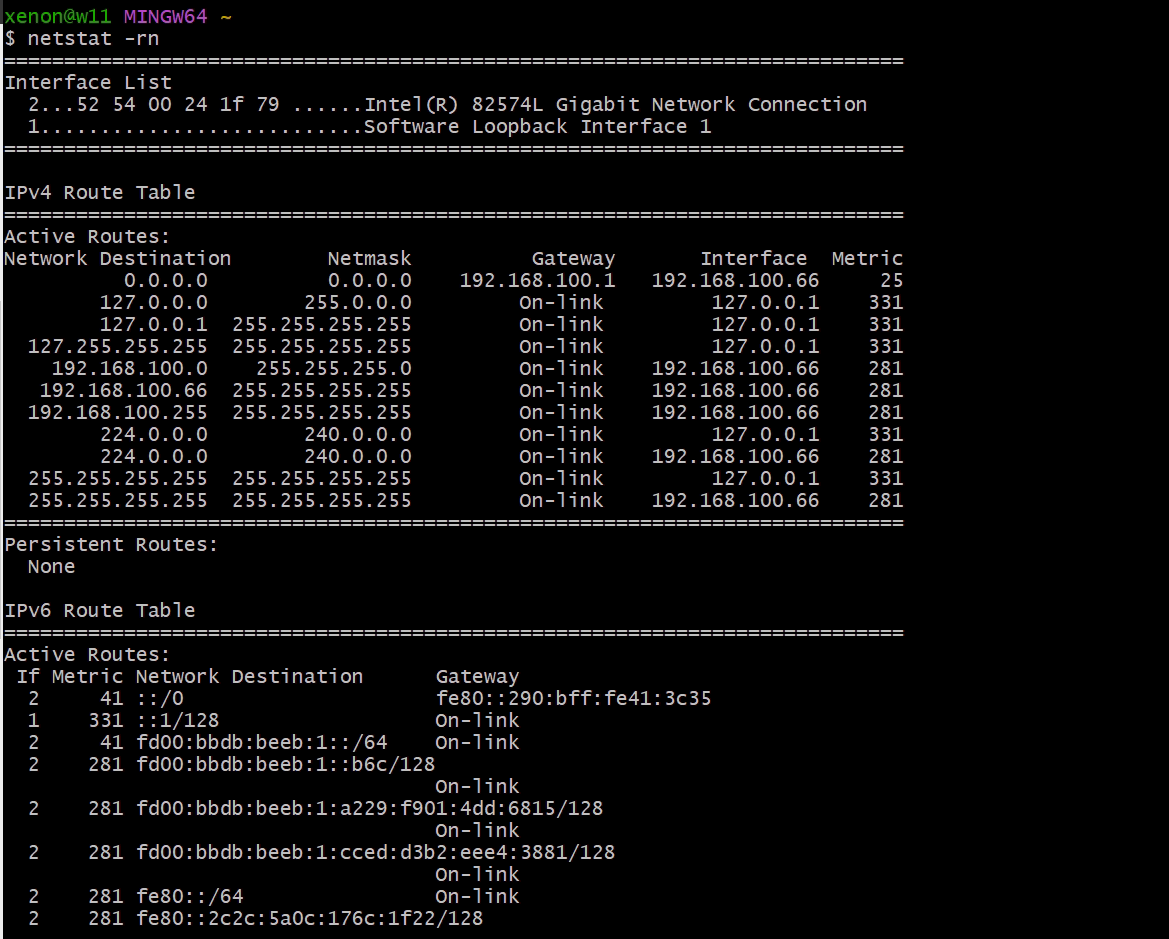1169x939 pixels.
Task: Click the Intel(R) 82574L Gigabit Network Connection entry
Action: 615,105
